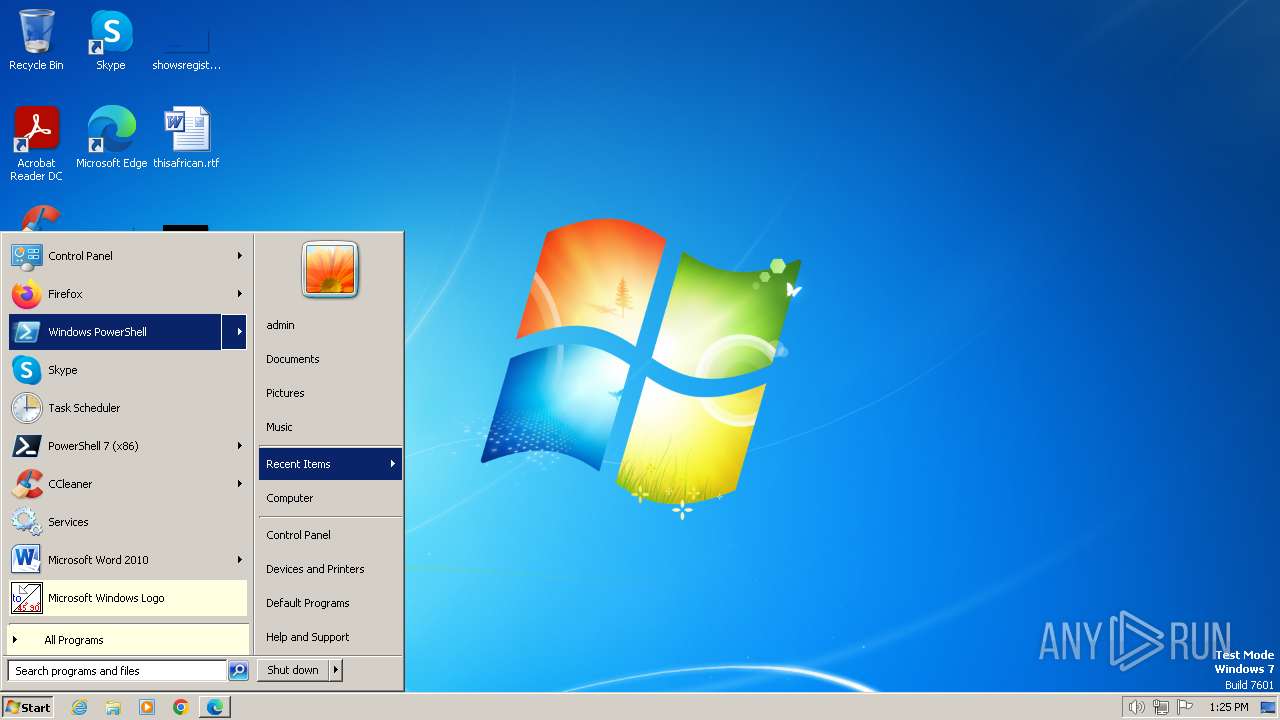Expand Firefox jump list arrow
The height and width of the screenshot is (720, 1280).
[240, 294]
